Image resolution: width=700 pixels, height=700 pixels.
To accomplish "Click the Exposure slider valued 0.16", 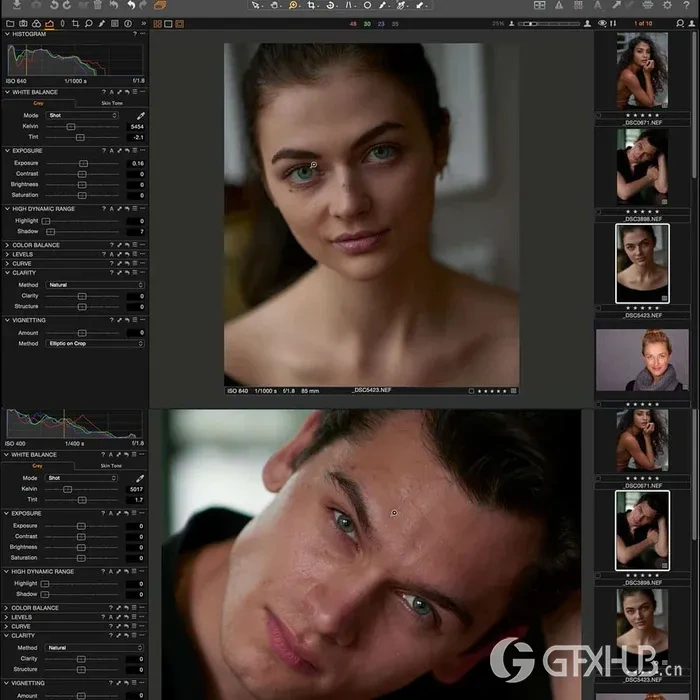I will [x=83, y=164].
